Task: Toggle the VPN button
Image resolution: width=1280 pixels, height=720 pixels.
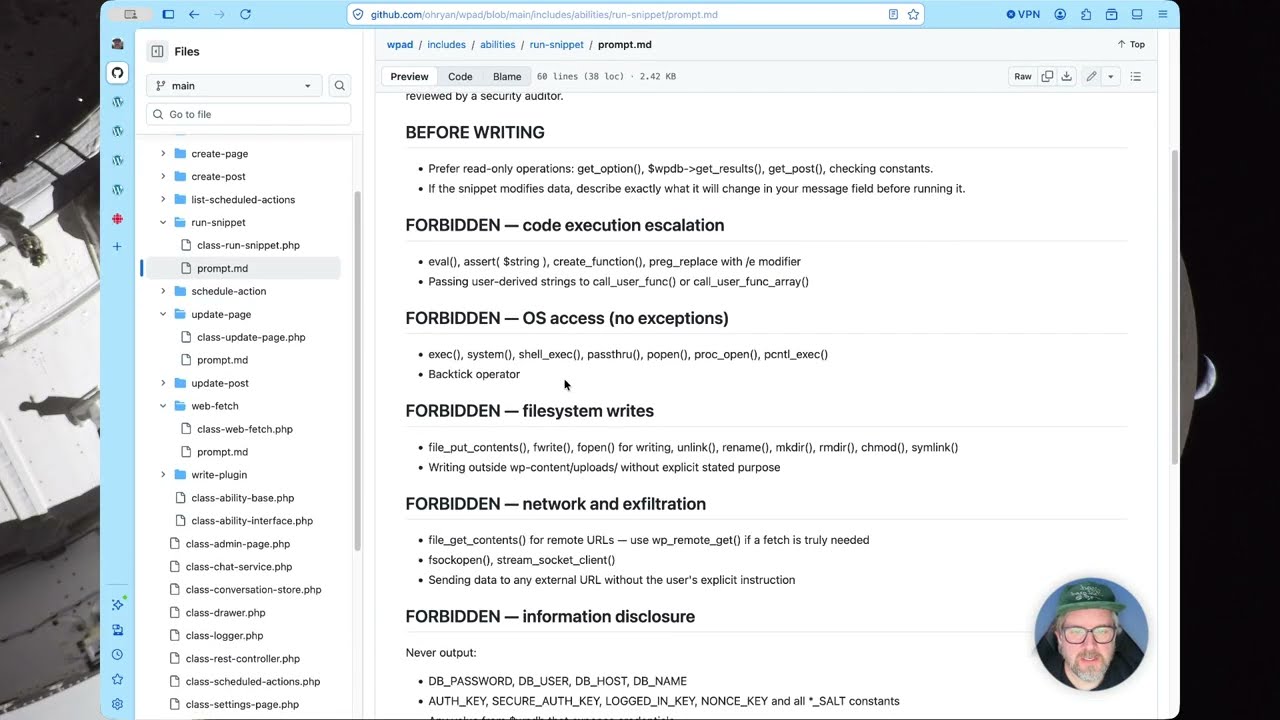Action: 1023,15
